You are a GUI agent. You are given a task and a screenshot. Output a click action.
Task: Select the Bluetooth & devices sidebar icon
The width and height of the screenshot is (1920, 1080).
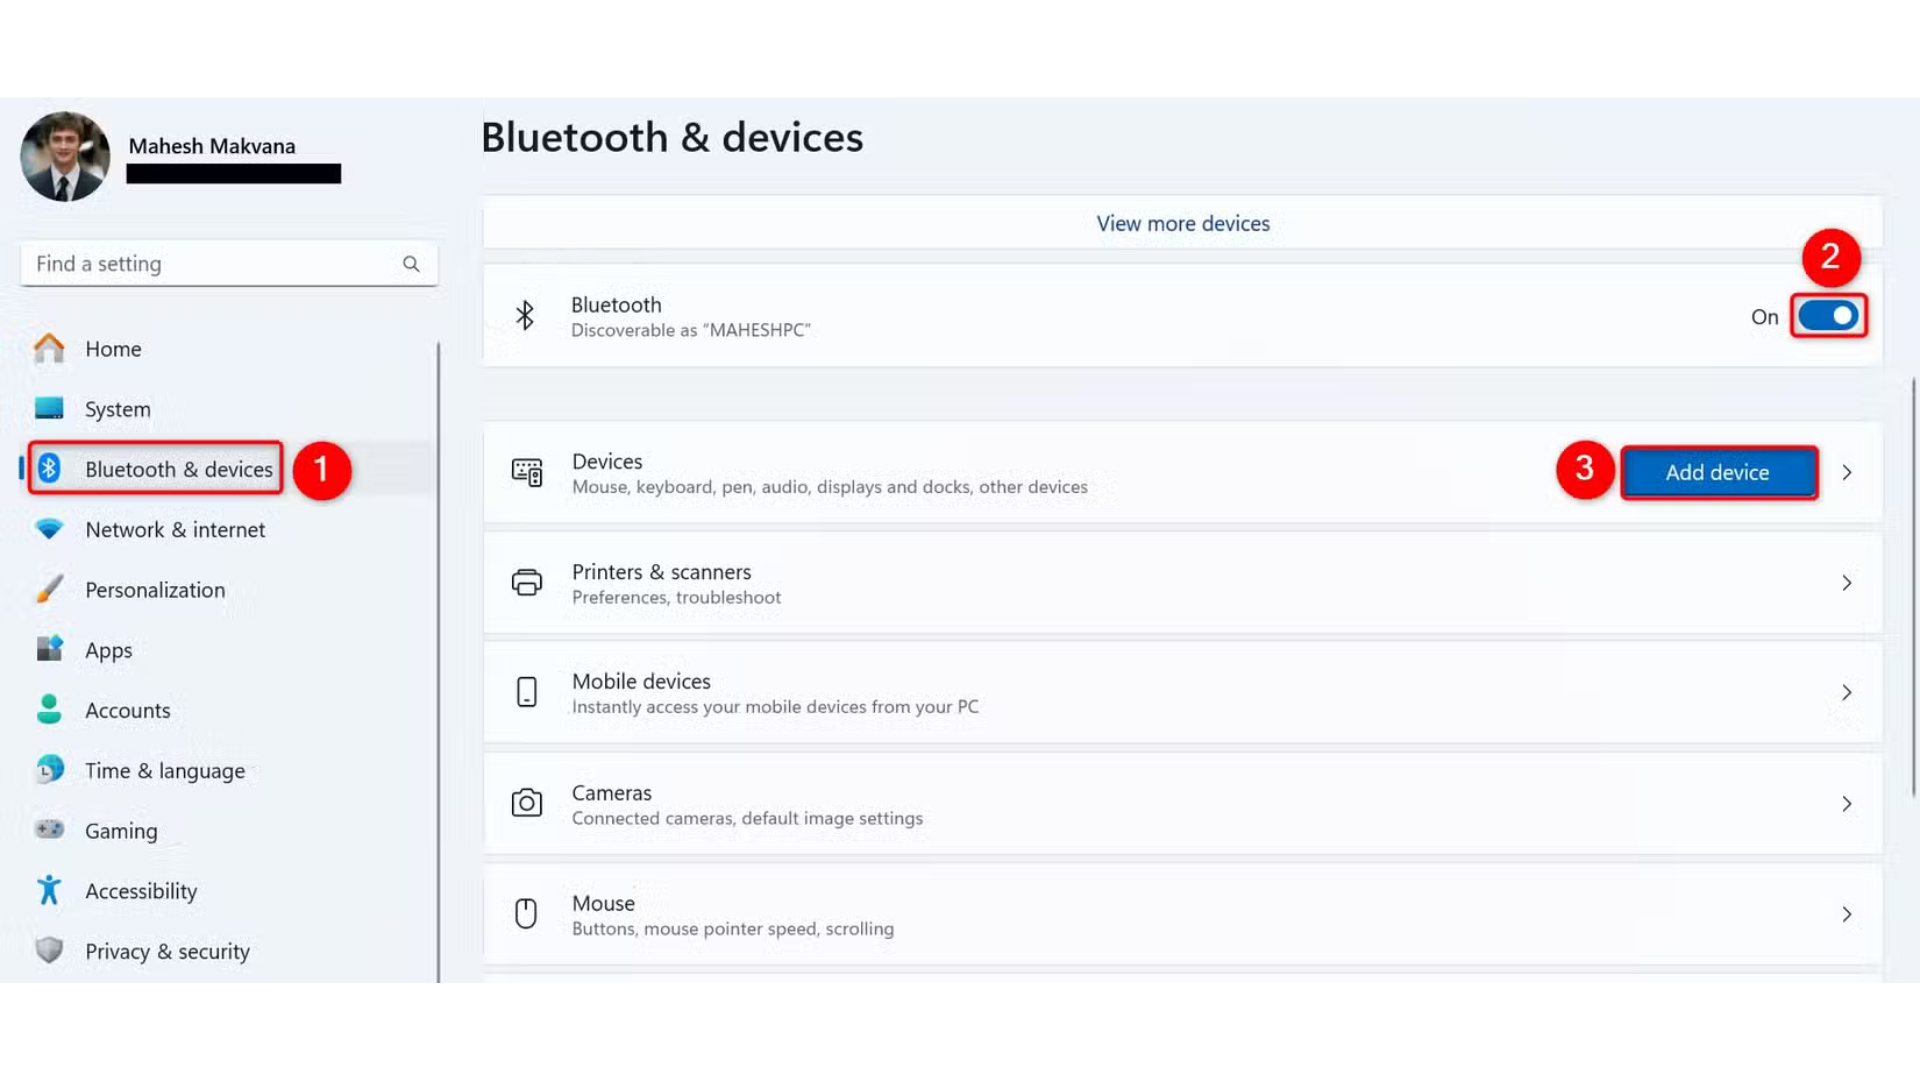50,468
